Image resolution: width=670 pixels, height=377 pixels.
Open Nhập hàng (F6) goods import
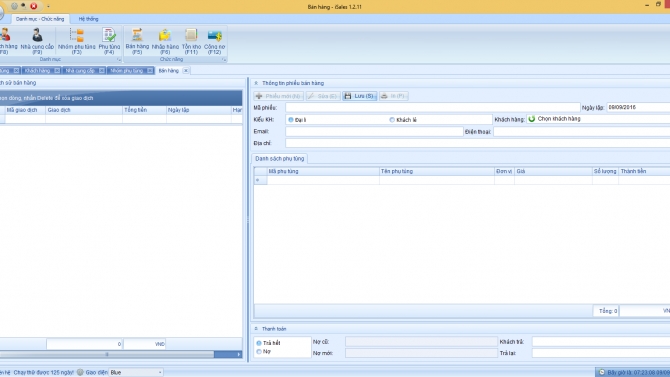pos(165,41)
